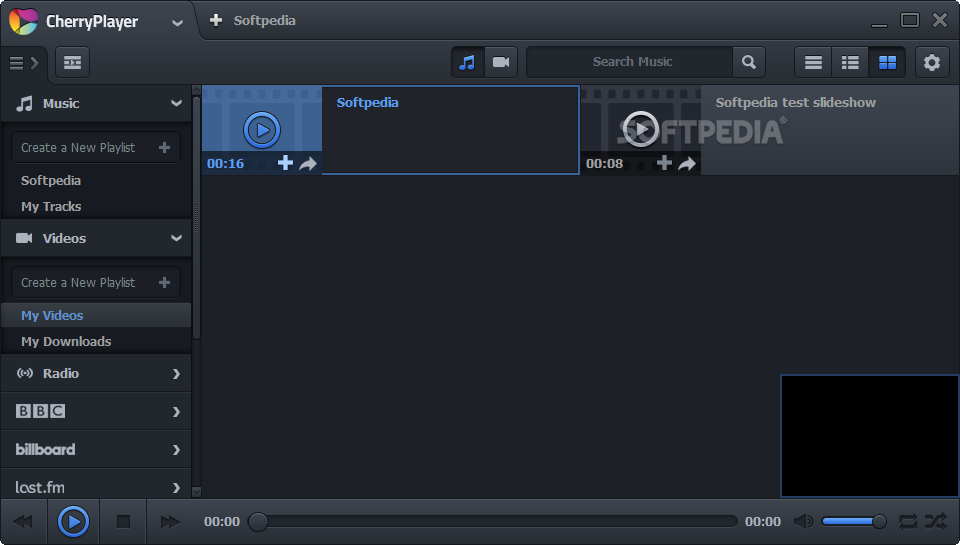The width and height of the screenshot is (960, 545).
Task: Open the Softpedia music playlist
Action: pyautogui.click(x=51, y=181)
